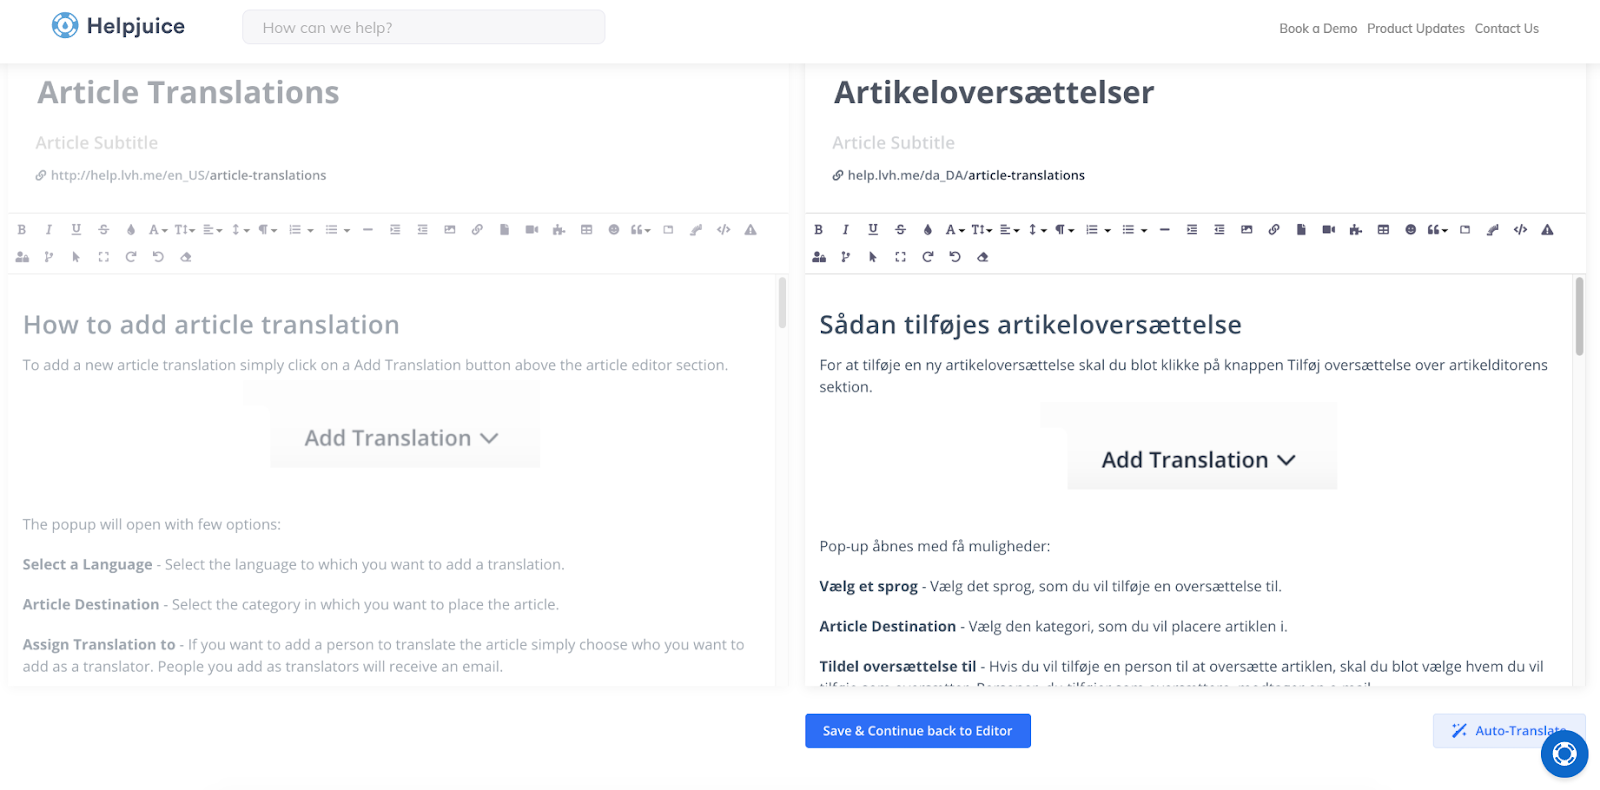The height and width of the screenshot is (790, 1600).
Task: Insert table in the Danish translation editor
Action: tap(1383, 230)
